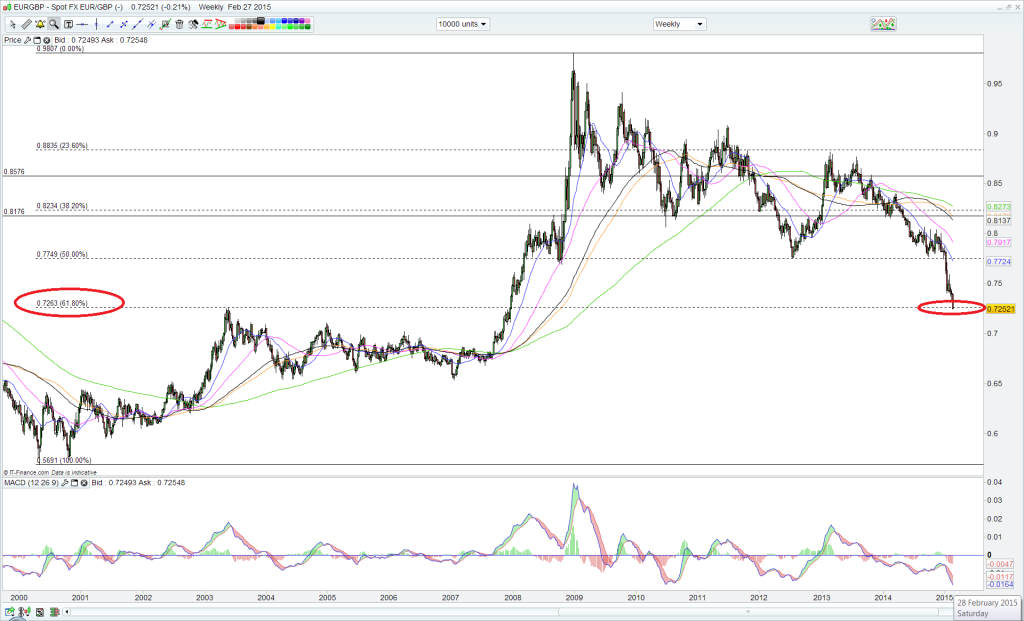Image resolution: width=1024 pixels, height=621 pixels.
Task: Maximize the MACD panel window icon
Action: coord(74,483)
